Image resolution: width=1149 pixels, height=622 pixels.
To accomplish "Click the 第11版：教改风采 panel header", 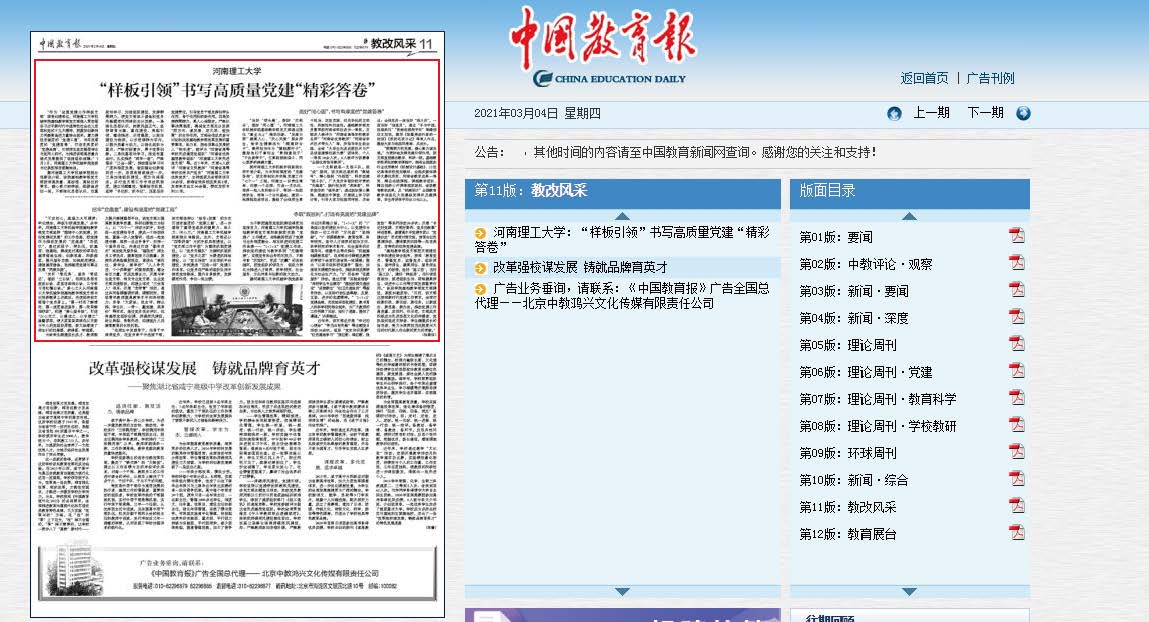I will point(622,193).
